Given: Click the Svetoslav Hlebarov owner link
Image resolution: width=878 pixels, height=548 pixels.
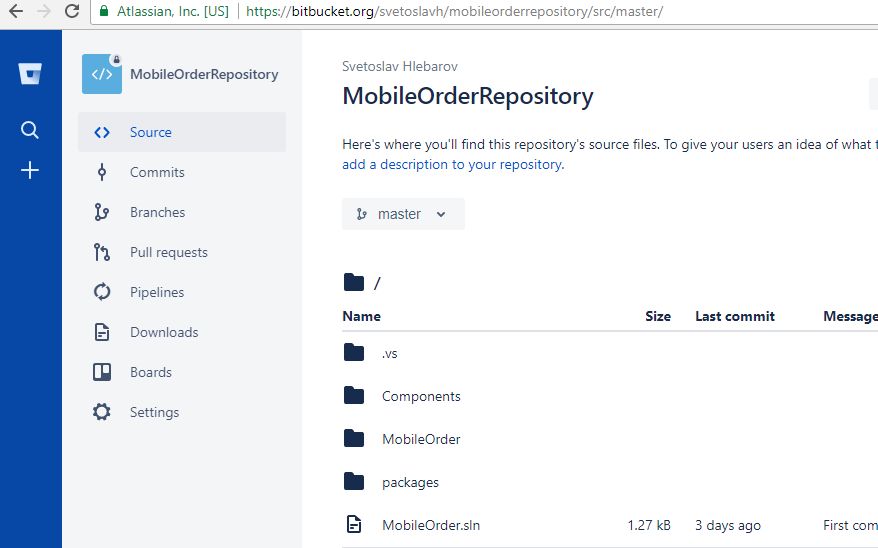Looking at the screenshot, I should point(400,66).
